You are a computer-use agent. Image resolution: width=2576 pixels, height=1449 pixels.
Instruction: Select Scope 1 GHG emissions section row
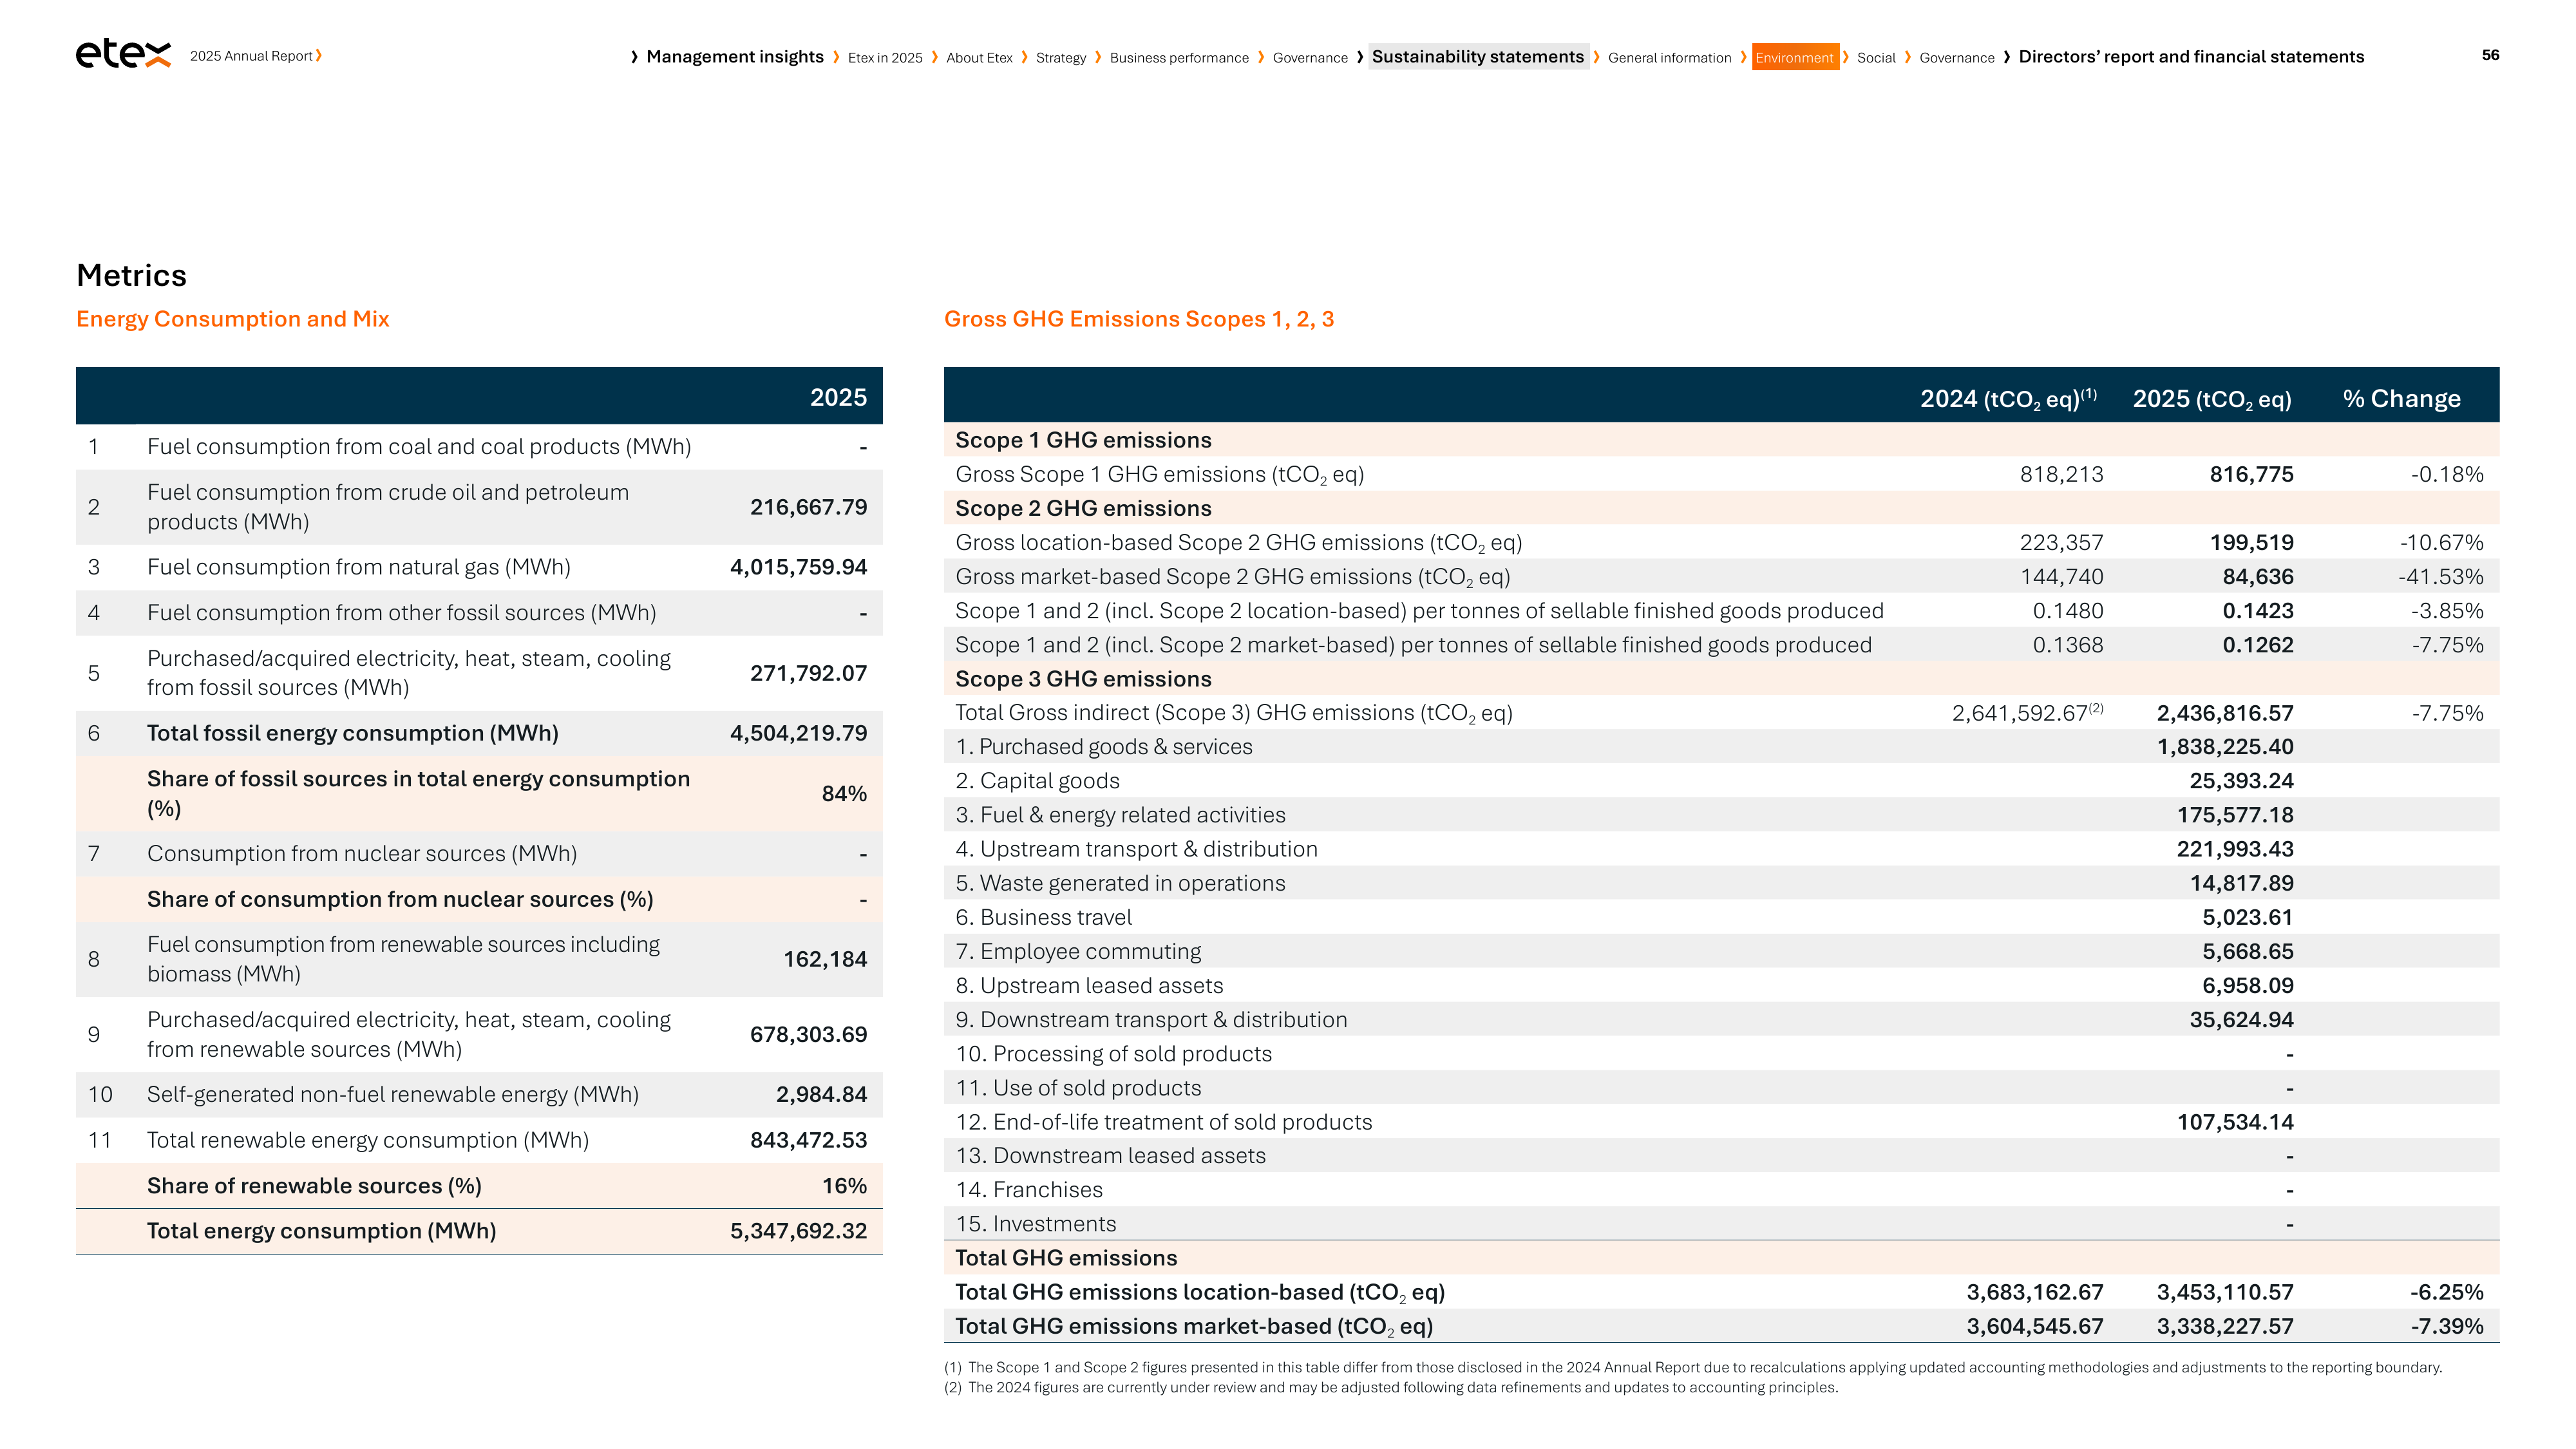click(1721, 440)
